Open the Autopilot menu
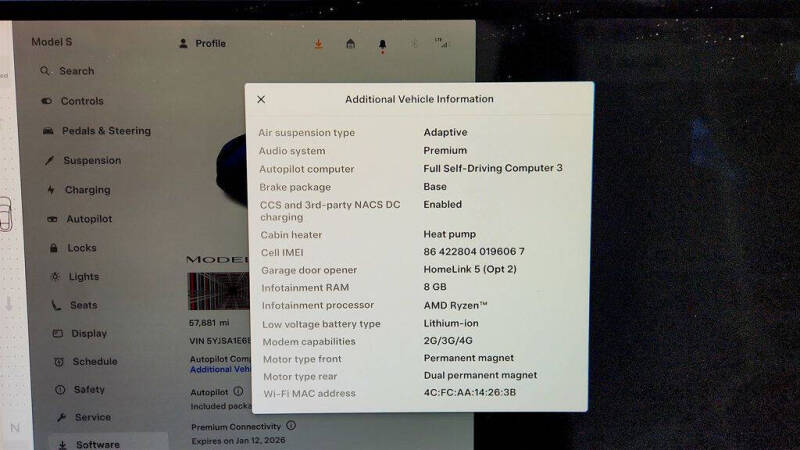Screen dimensions: 800x450 pyautogui.click(x=80, y=219)
